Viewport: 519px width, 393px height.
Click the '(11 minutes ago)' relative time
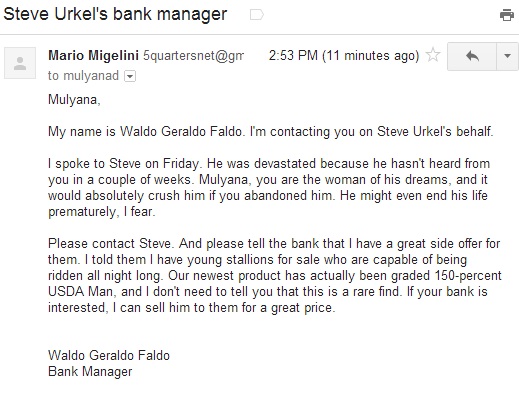pyautogui.click(x=370, y=56)
